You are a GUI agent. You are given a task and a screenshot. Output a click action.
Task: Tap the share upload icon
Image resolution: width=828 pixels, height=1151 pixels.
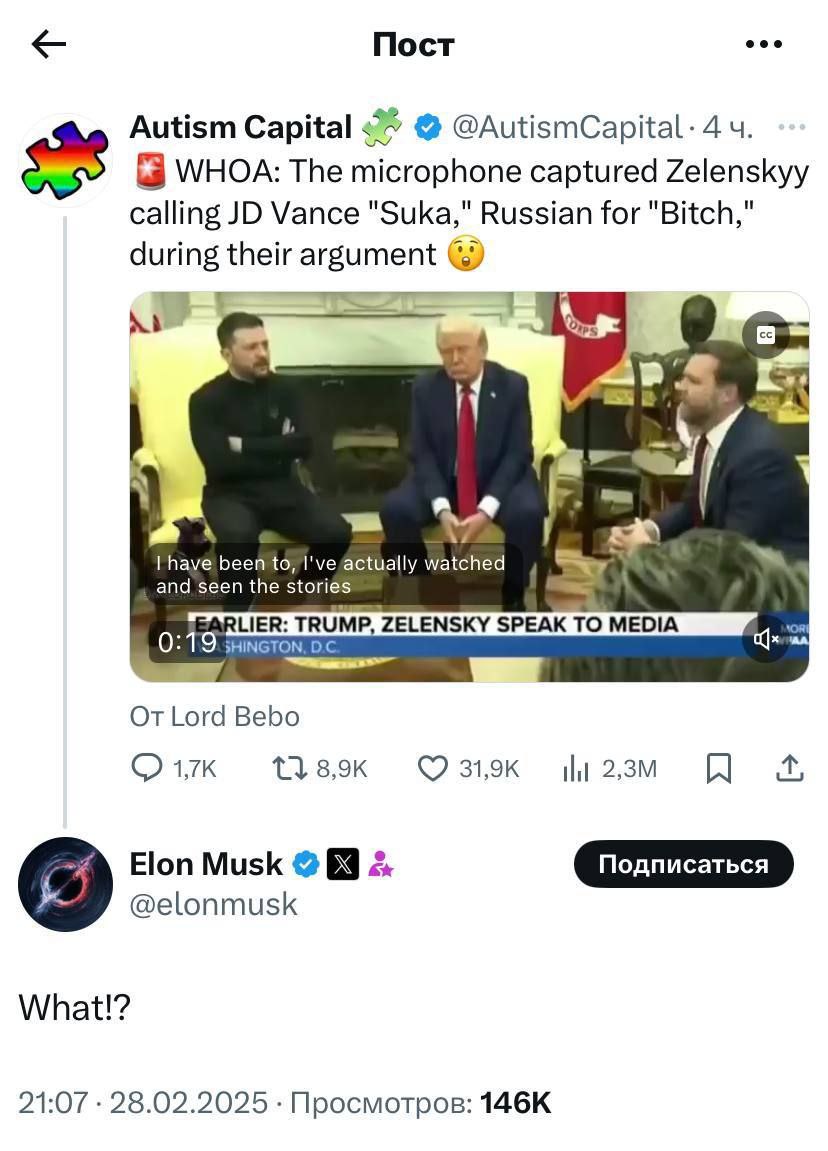pos(789,768)
